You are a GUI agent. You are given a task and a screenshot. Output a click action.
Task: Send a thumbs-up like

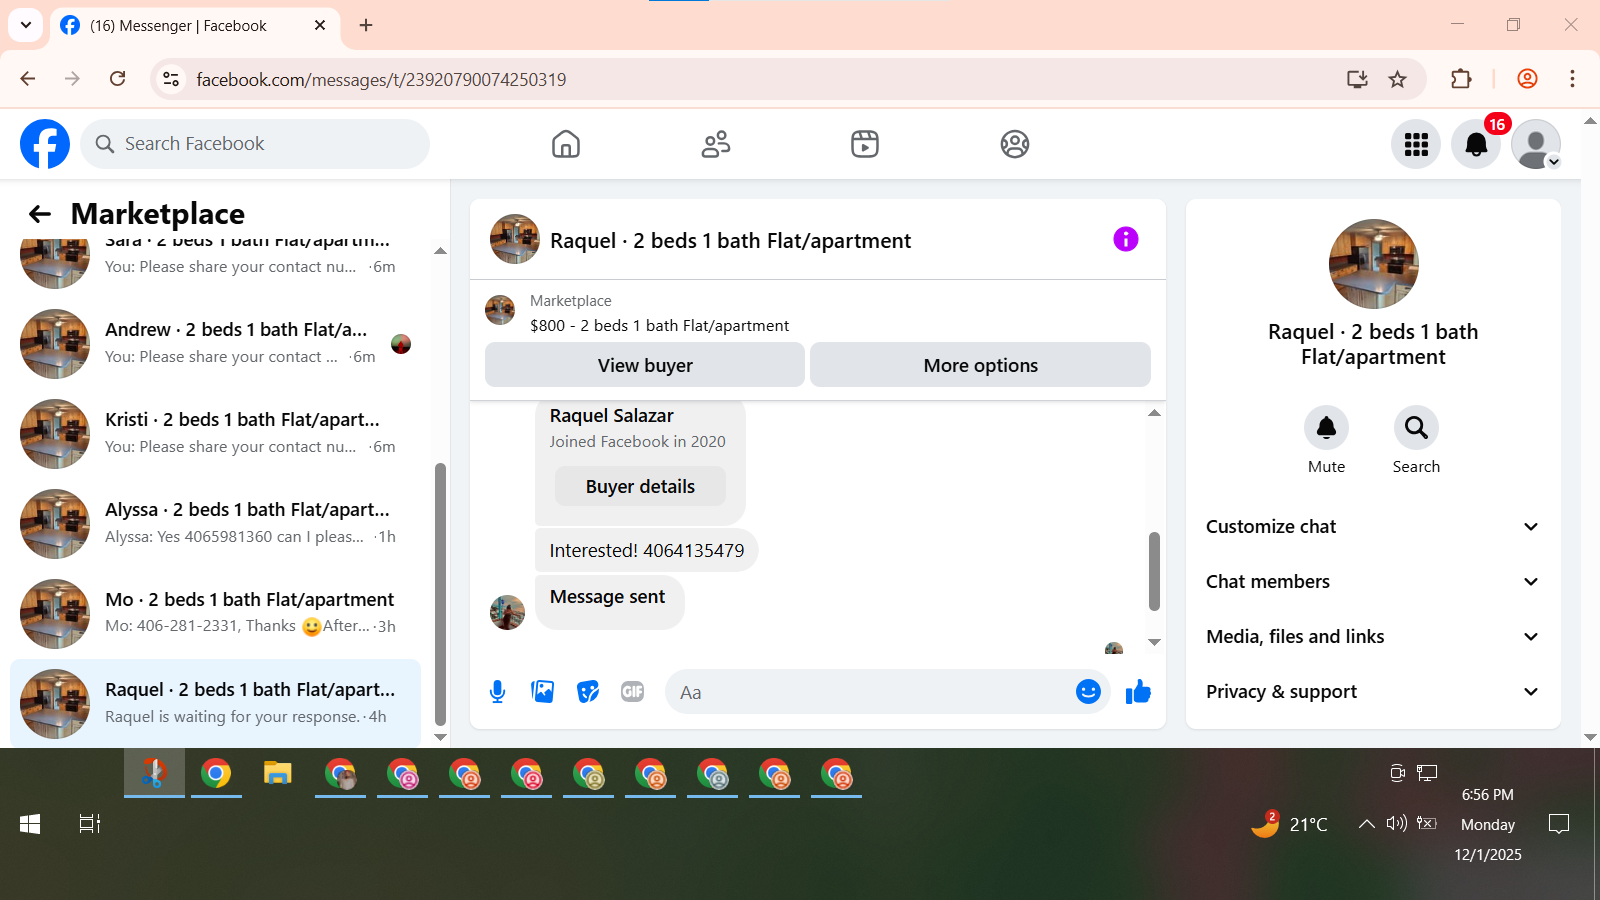pyautogui.click(x=1138, y=692)
